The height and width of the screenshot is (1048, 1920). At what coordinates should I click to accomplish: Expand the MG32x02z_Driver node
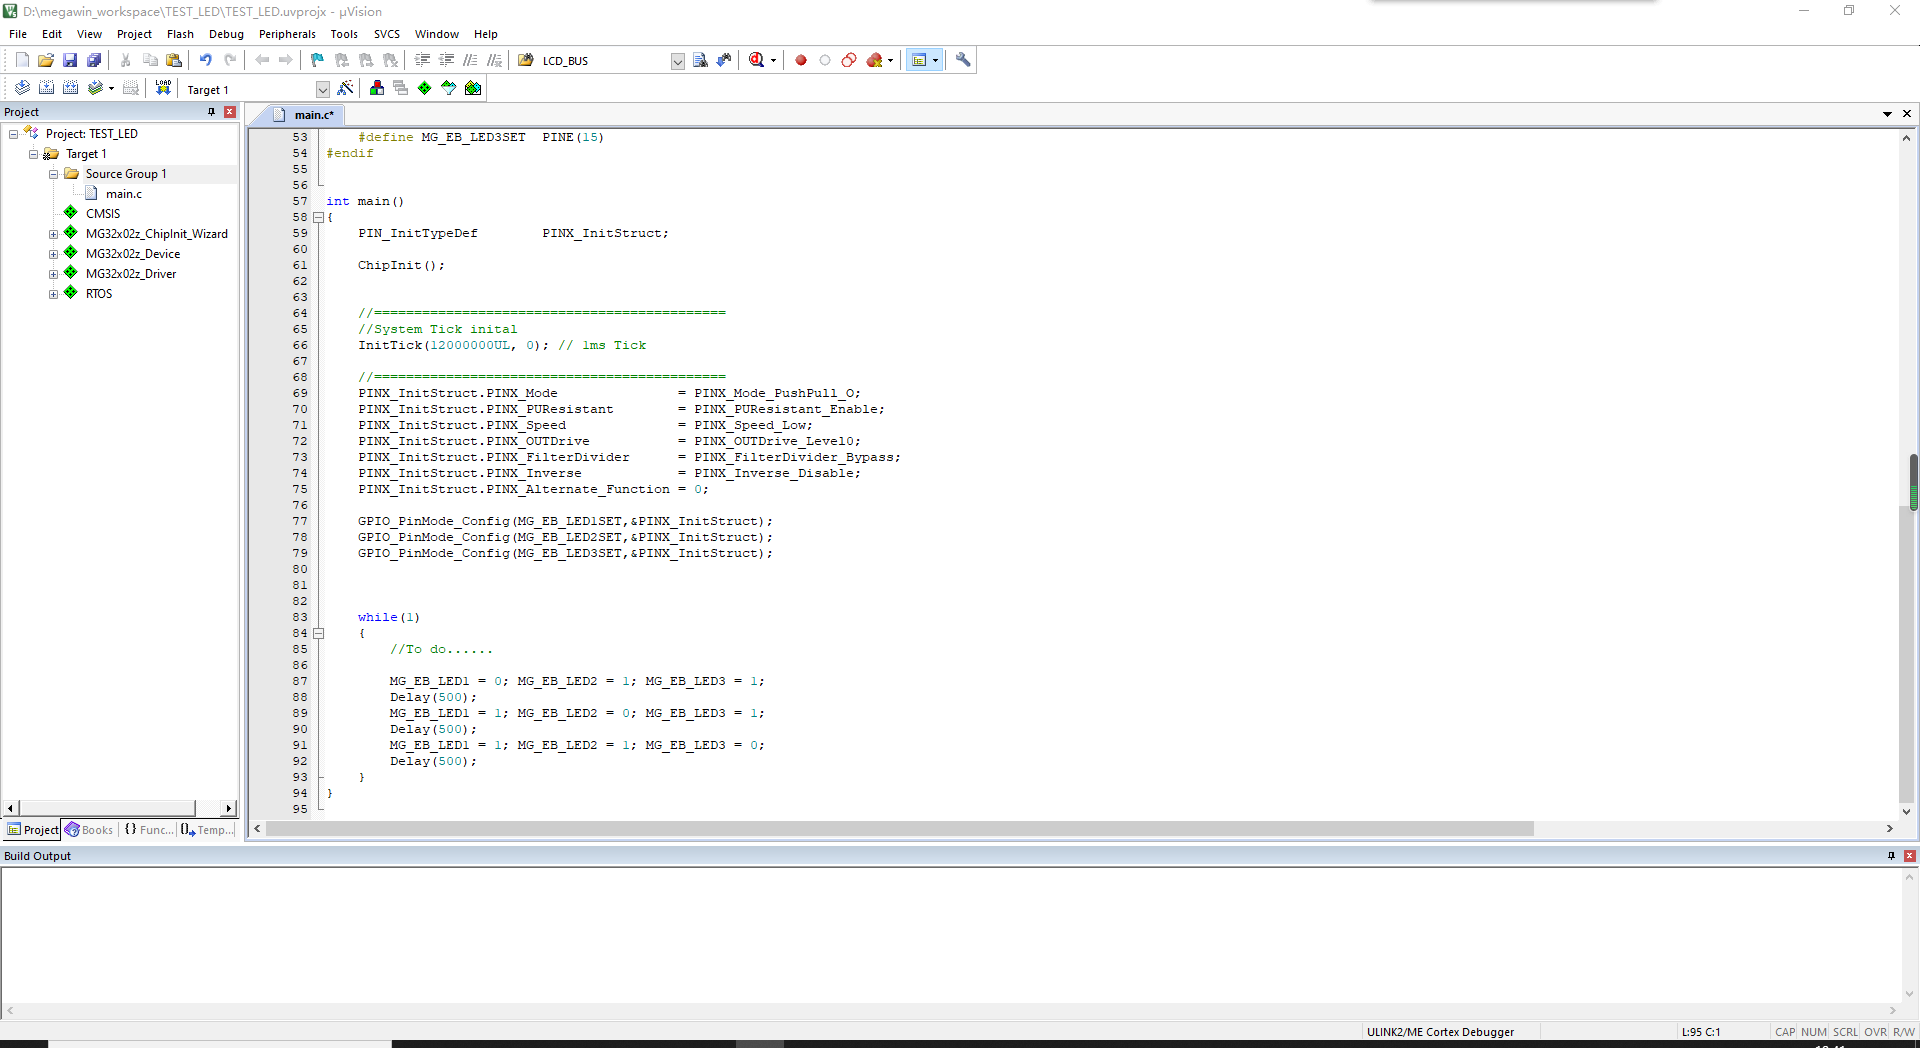pyautogui.click(x=53, y=274)
